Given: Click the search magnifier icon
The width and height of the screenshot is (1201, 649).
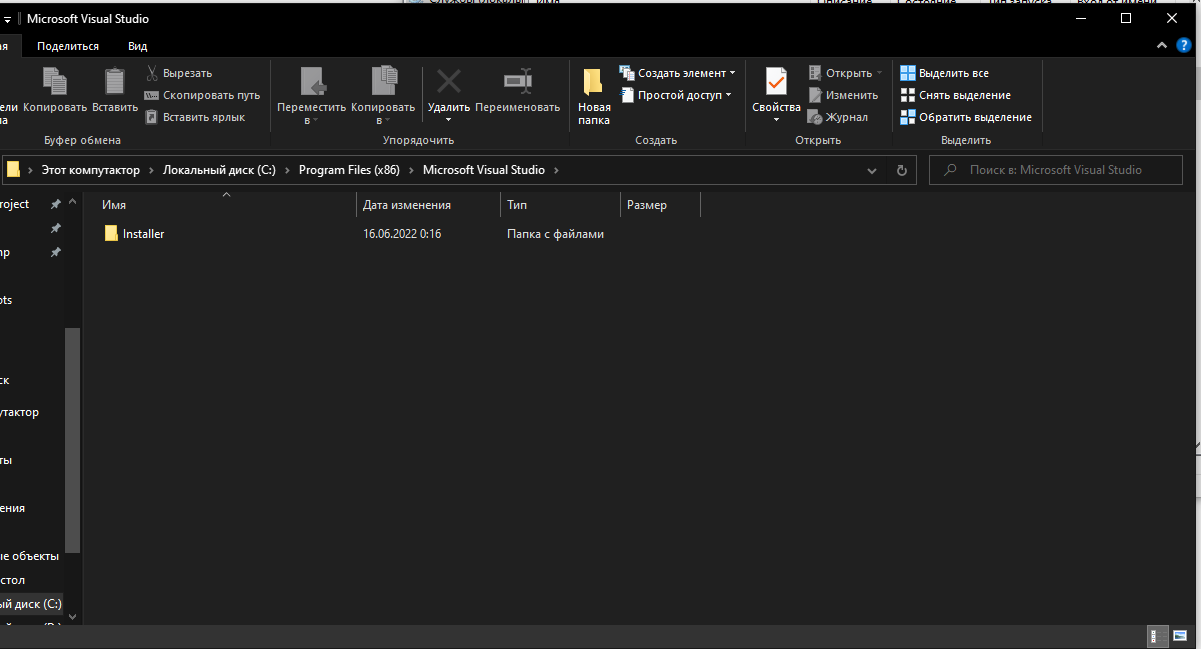Looking at the screenshot, I should (950, 170).
